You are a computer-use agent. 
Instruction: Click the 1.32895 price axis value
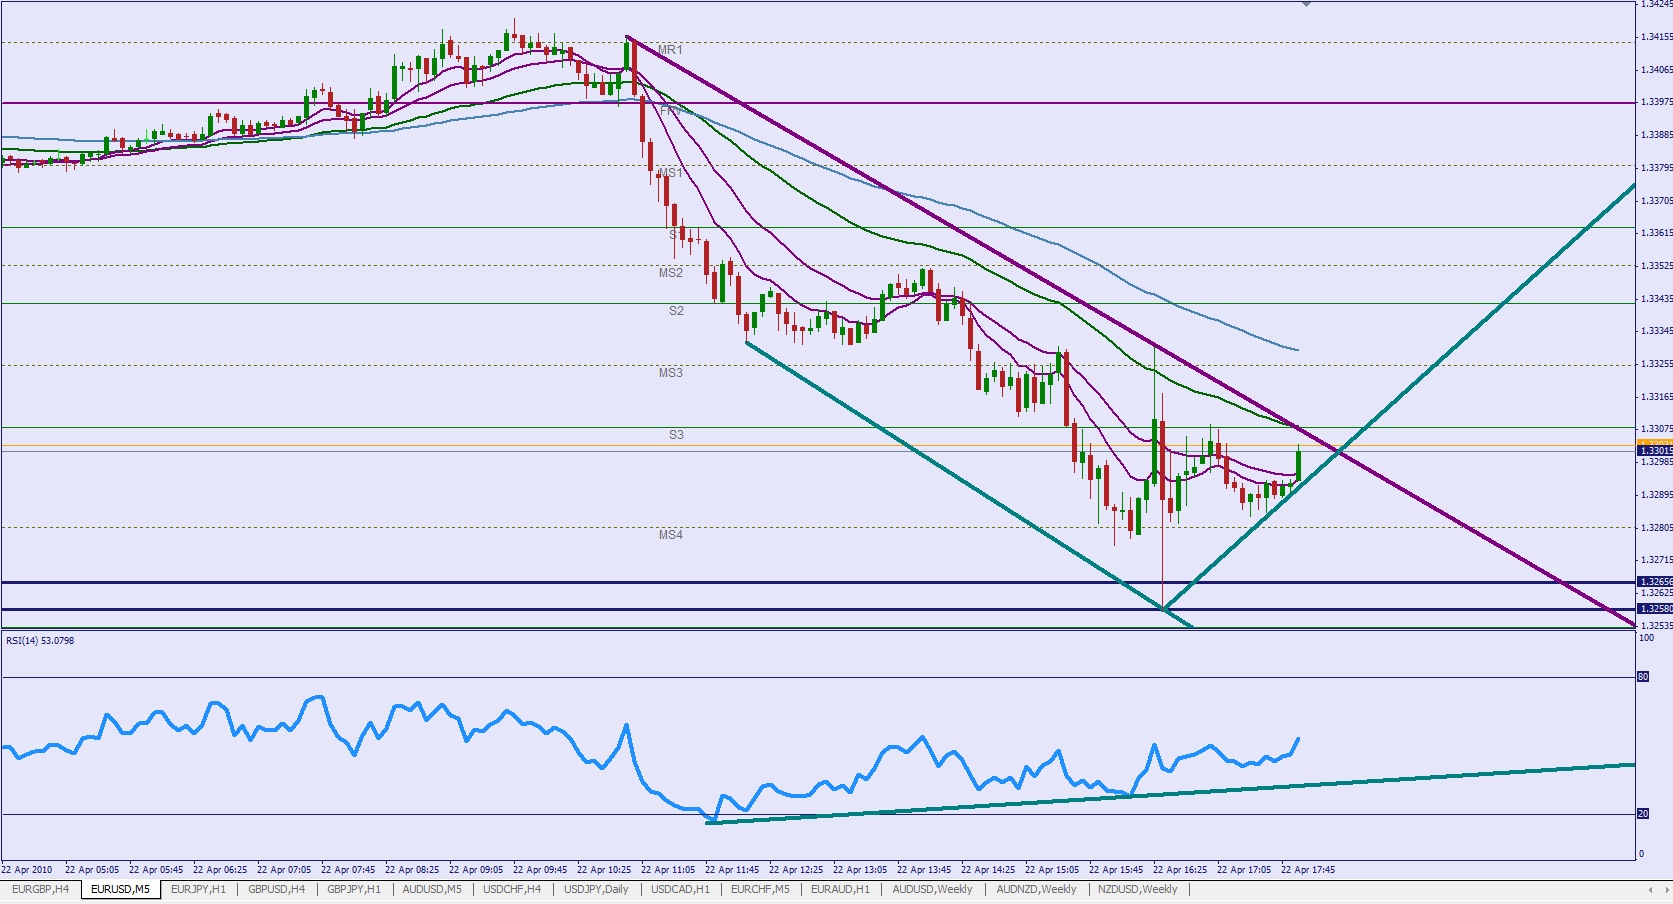(1657, 495)
